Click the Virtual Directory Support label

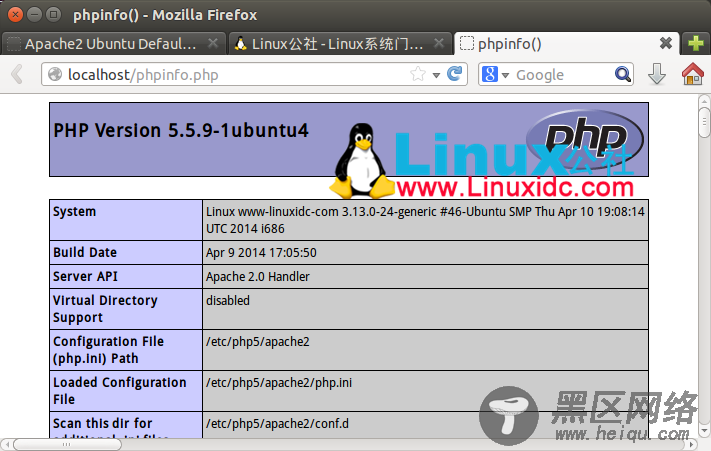(x=105, y=309)
